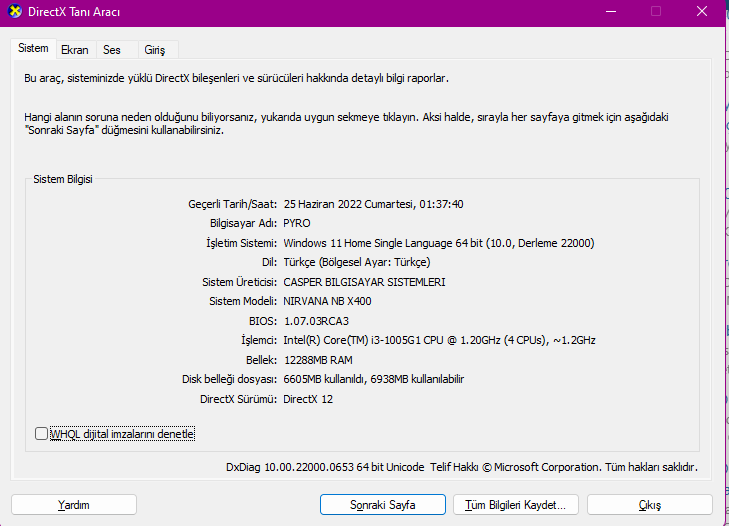Click the Sonraki Sayfa button
729x526 pixels.
tap(383, 505)
